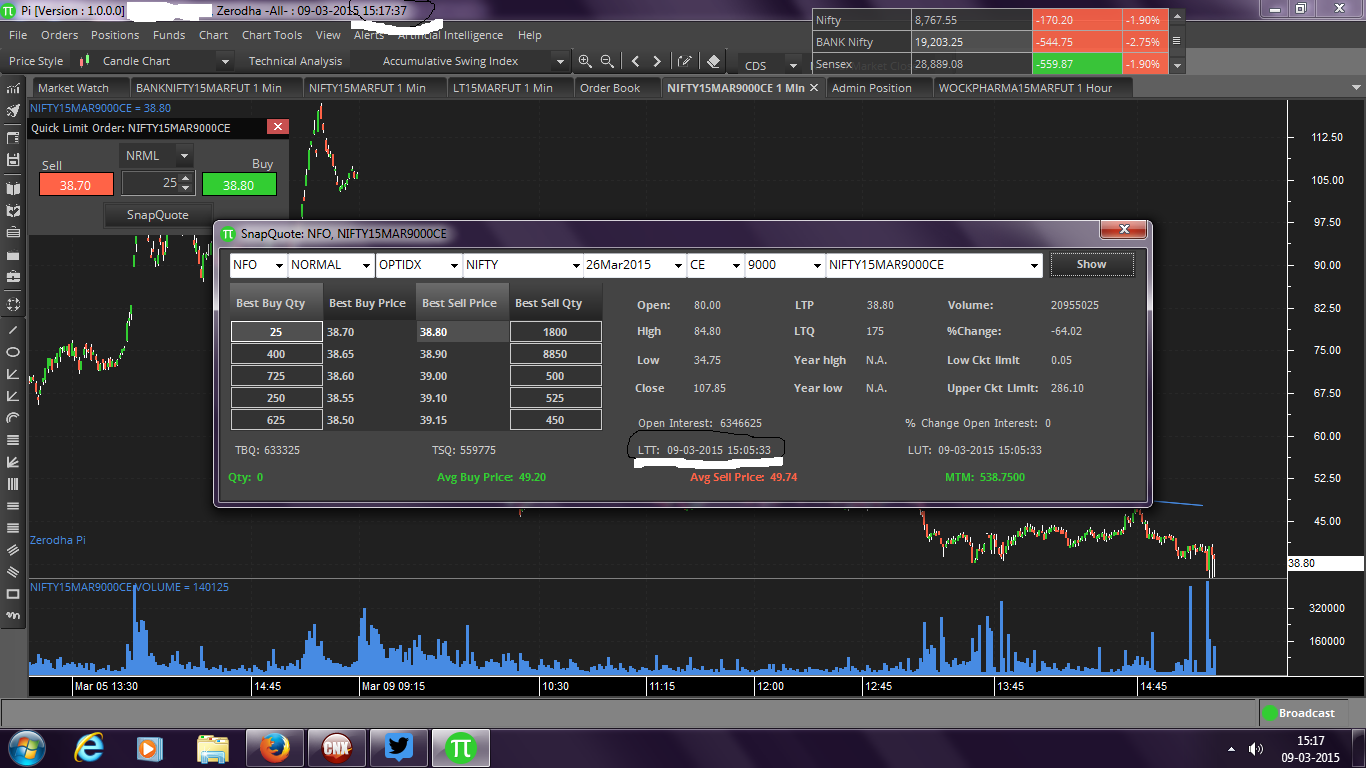
Task: Click the scroll chart left arrow
Action: (x=635, y=61)
